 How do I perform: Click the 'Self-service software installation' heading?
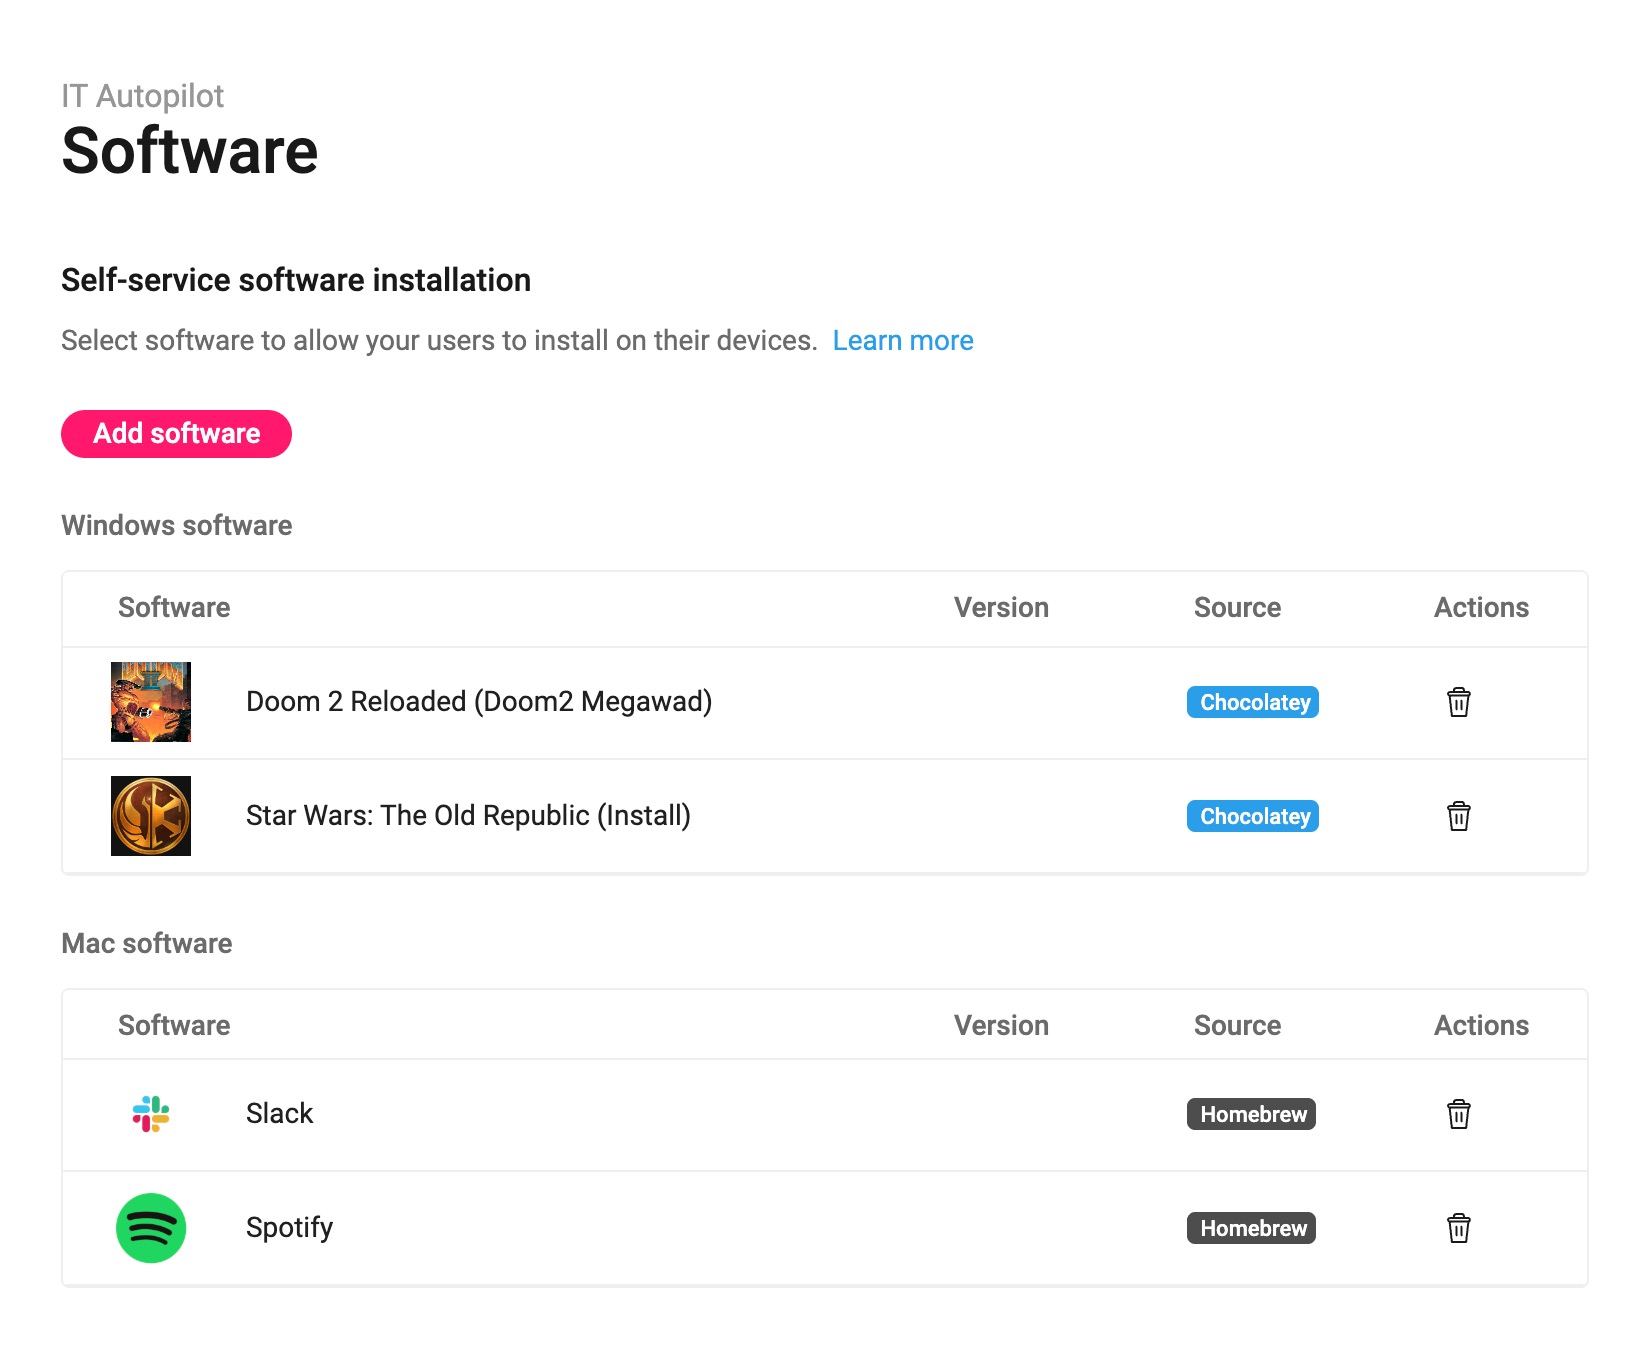(296, 281)
